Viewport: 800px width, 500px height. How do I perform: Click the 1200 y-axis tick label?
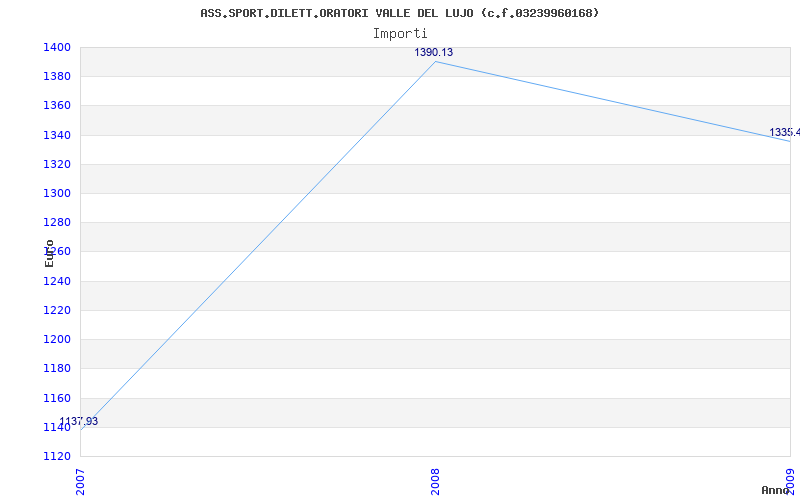click(56, 339)
